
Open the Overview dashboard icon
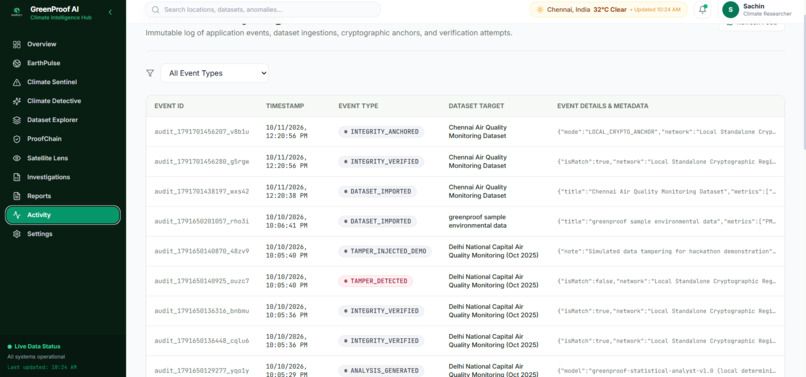(x=16, y=44)
